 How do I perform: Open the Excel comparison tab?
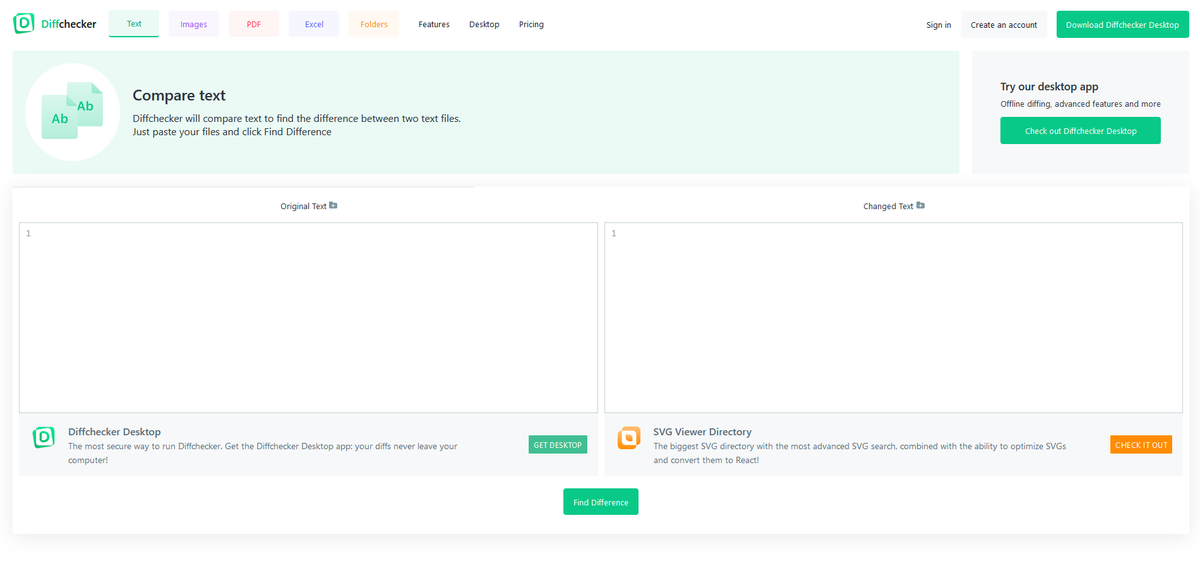pos(314,24)
